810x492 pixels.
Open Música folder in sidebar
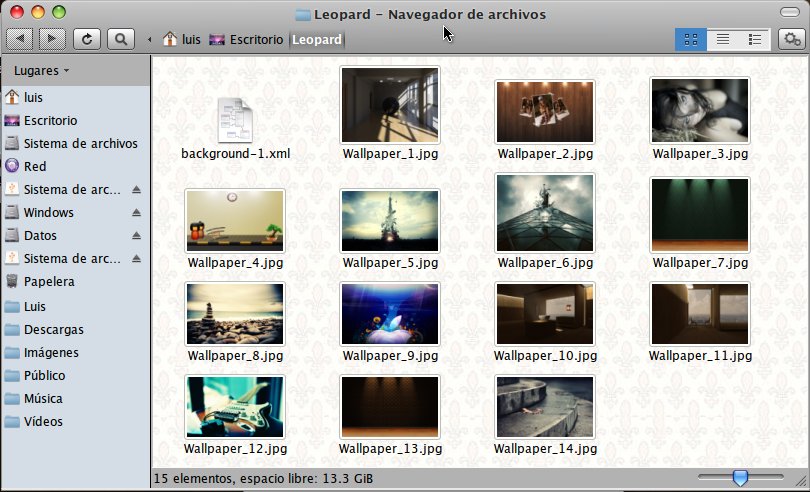coord(75,398)
